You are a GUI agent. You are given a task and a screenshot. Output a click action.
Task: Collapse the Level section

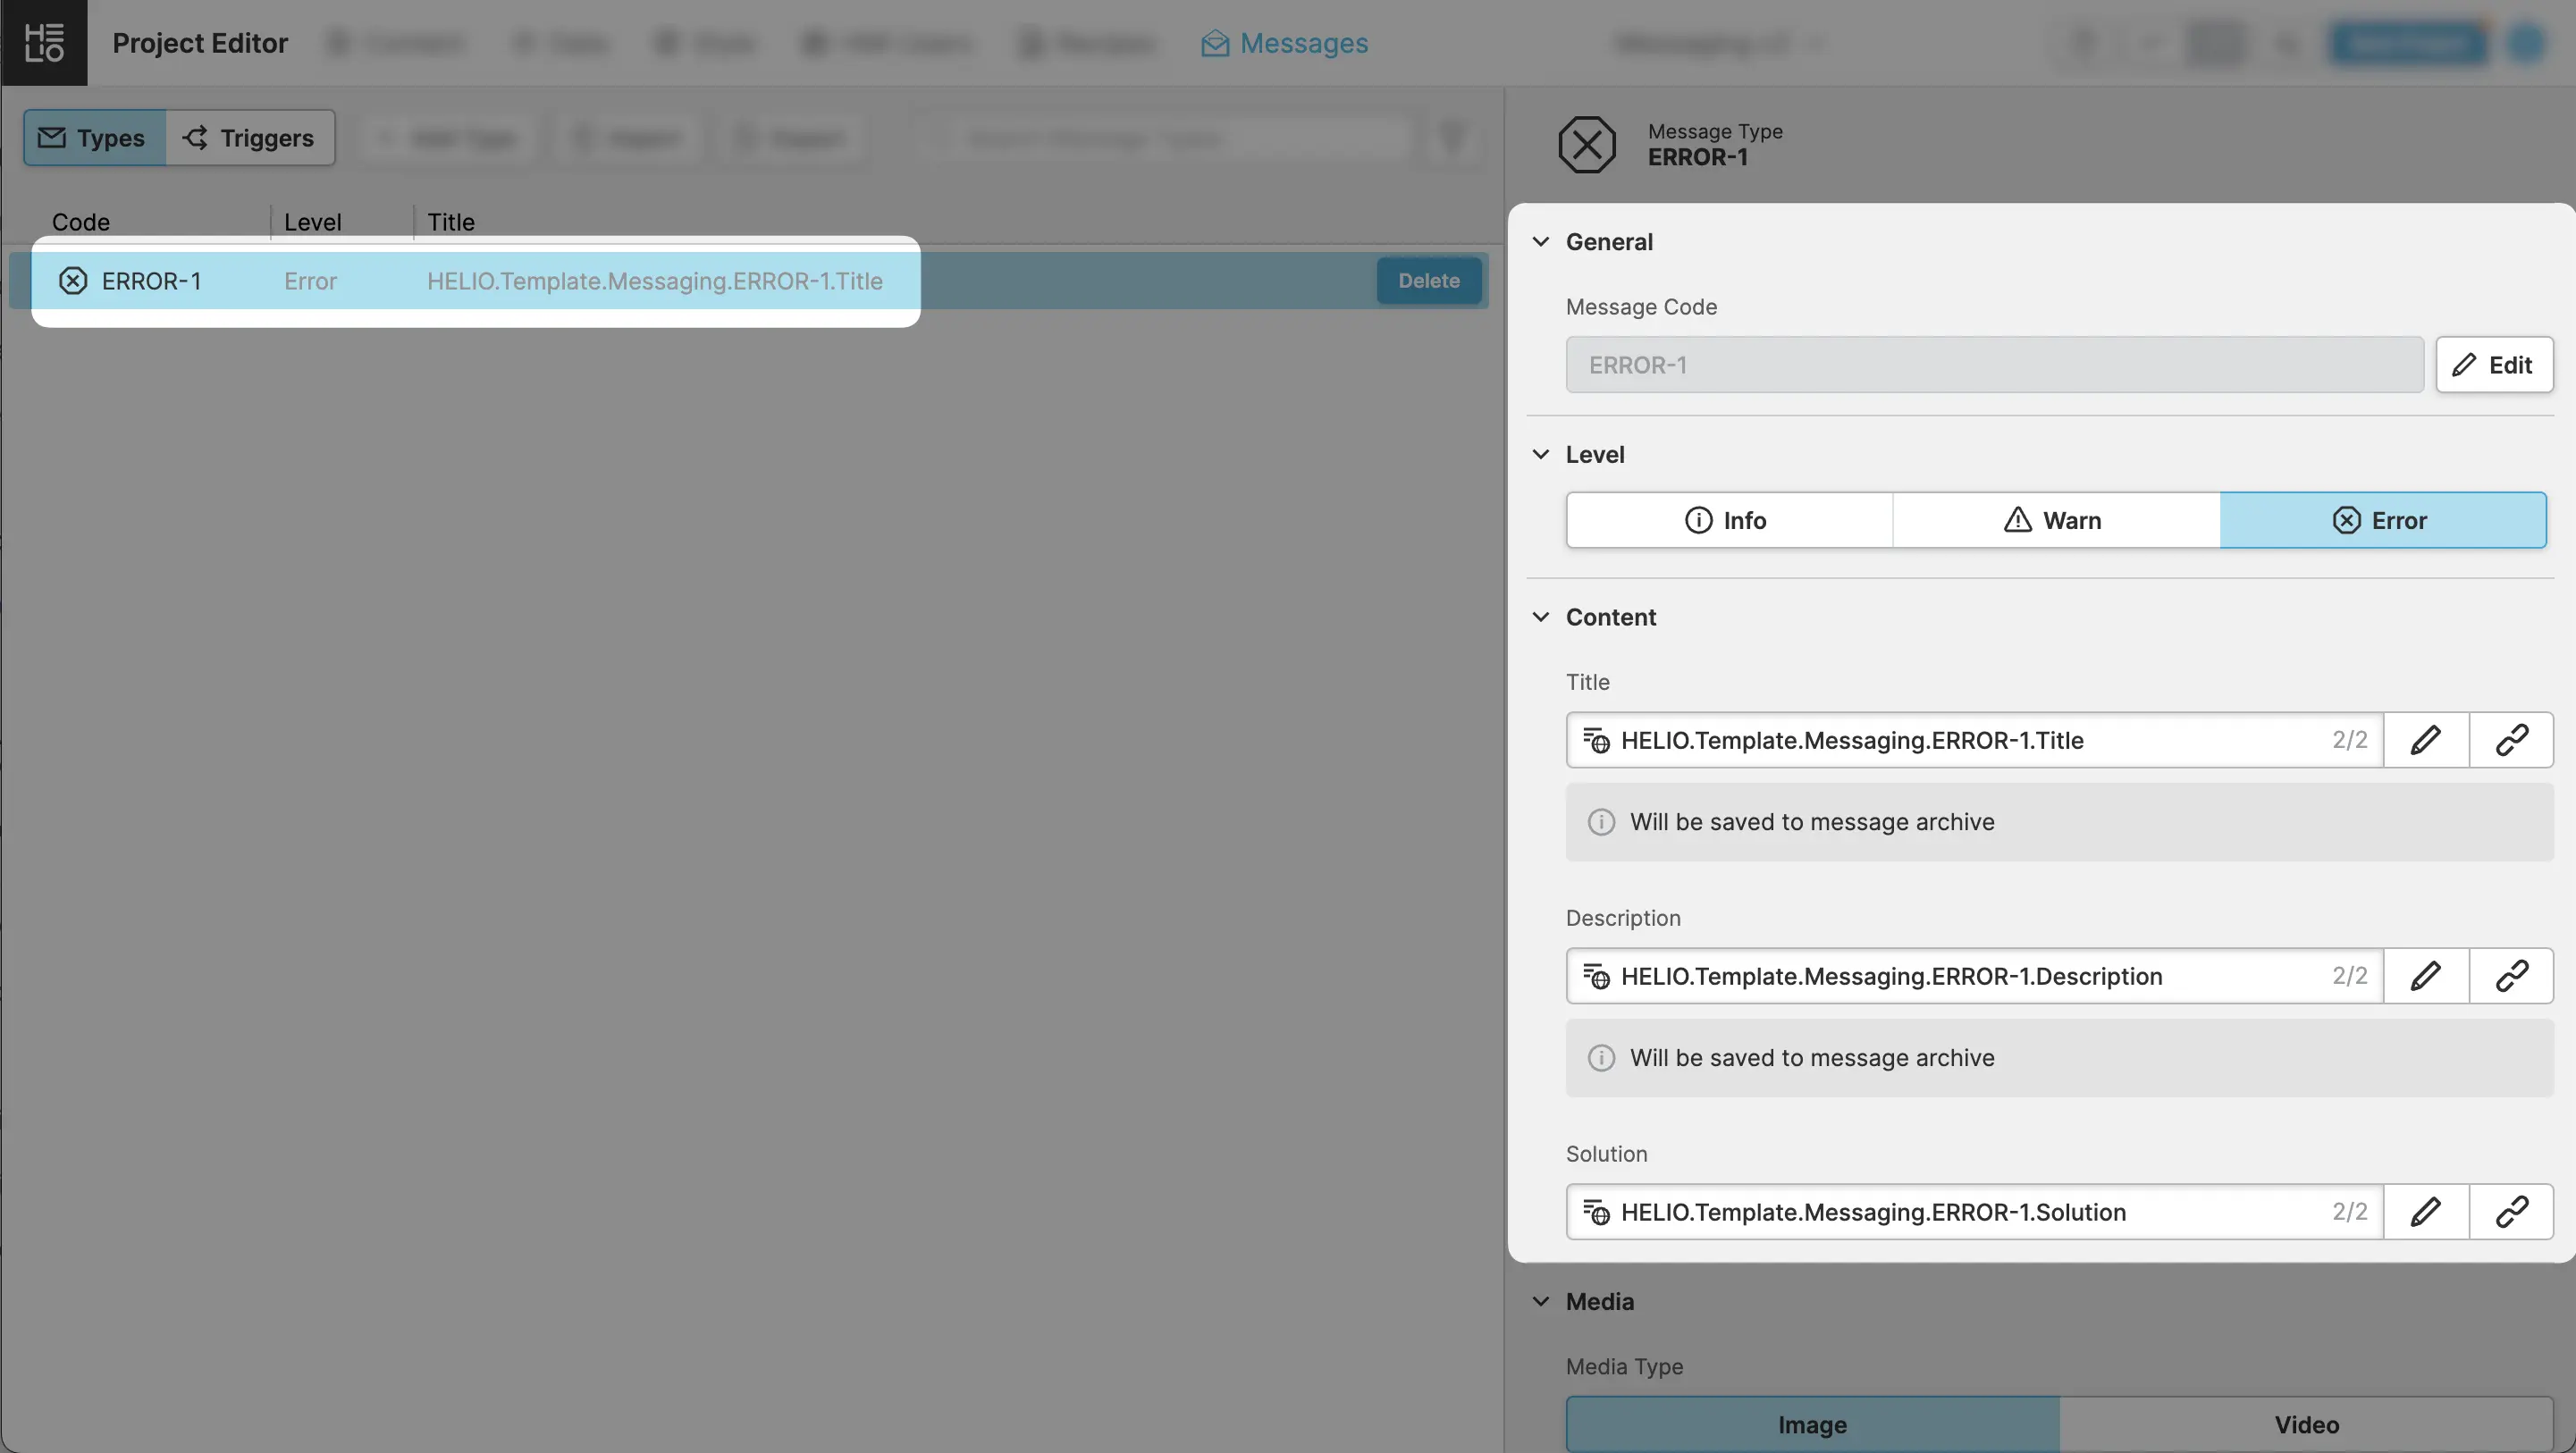point(1541,455)
